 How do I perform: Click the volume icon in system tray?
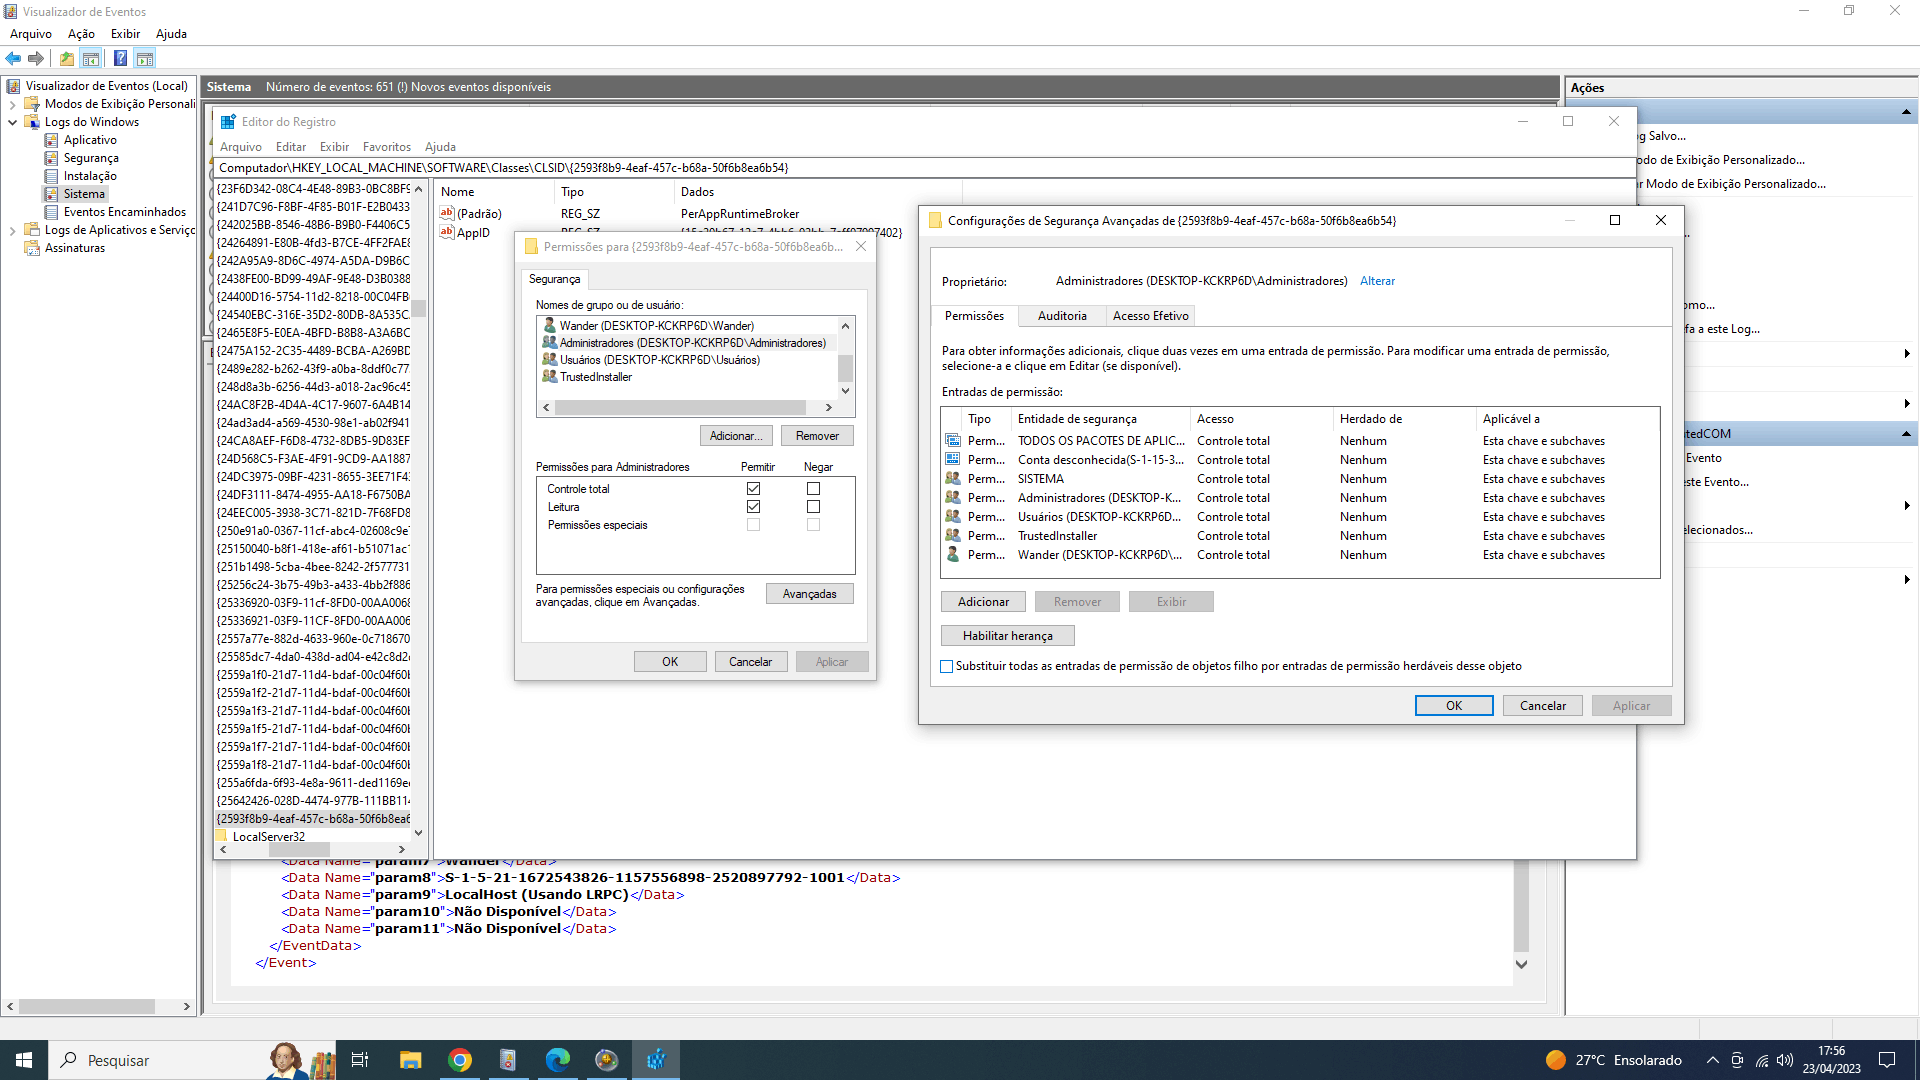(x=1785, y=1060)
